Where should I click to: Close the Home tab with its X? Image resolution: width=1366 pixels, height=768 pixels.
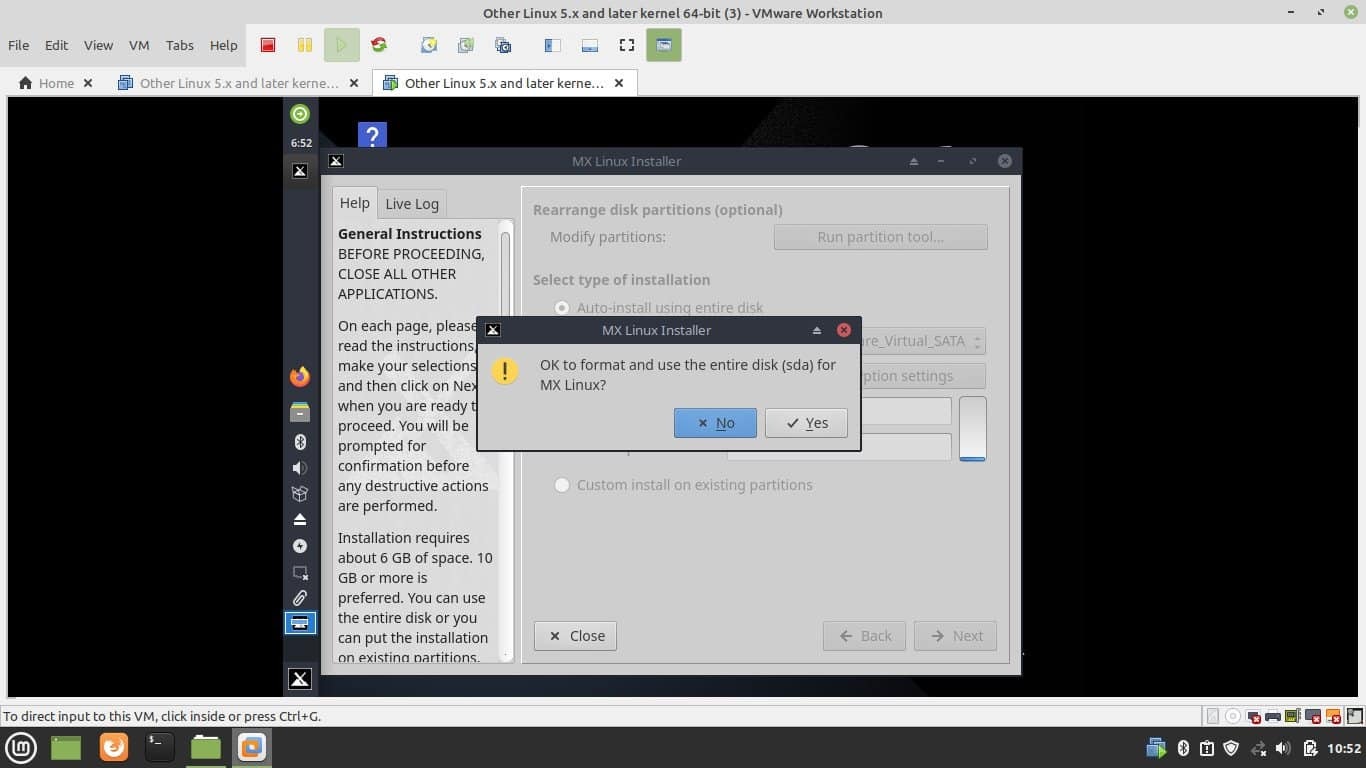pyautogui.click(x=88, y=83)
